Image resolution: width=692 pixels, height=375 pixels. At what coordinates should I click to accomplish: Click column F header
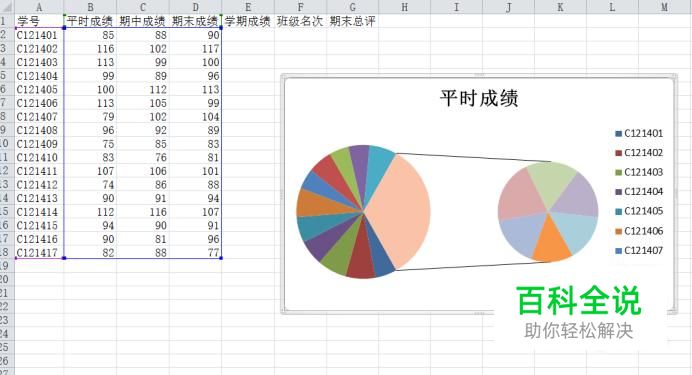(300, 7)
